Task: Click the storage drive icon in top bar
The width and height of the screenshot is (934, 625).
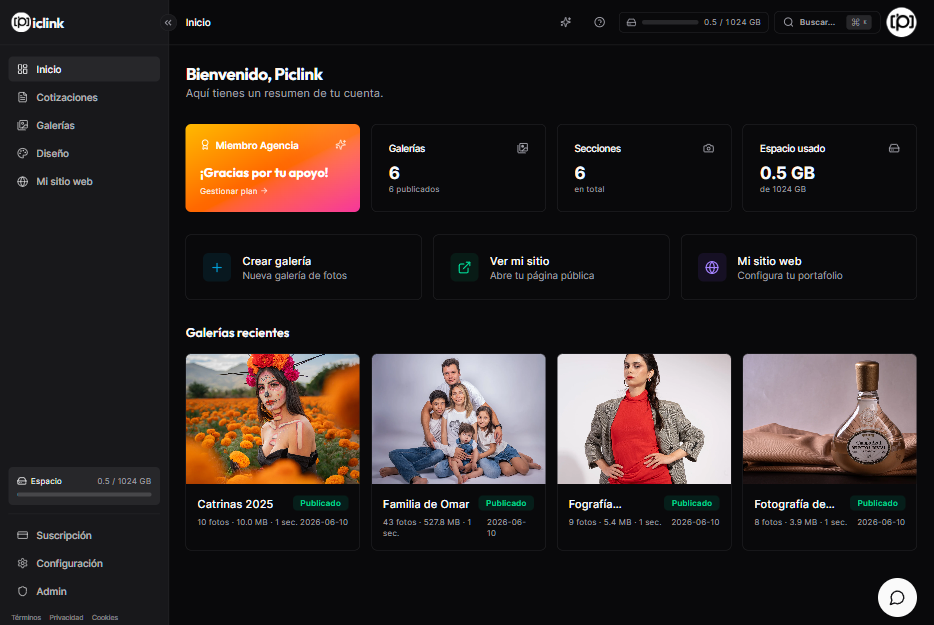Action: [631, 22]
